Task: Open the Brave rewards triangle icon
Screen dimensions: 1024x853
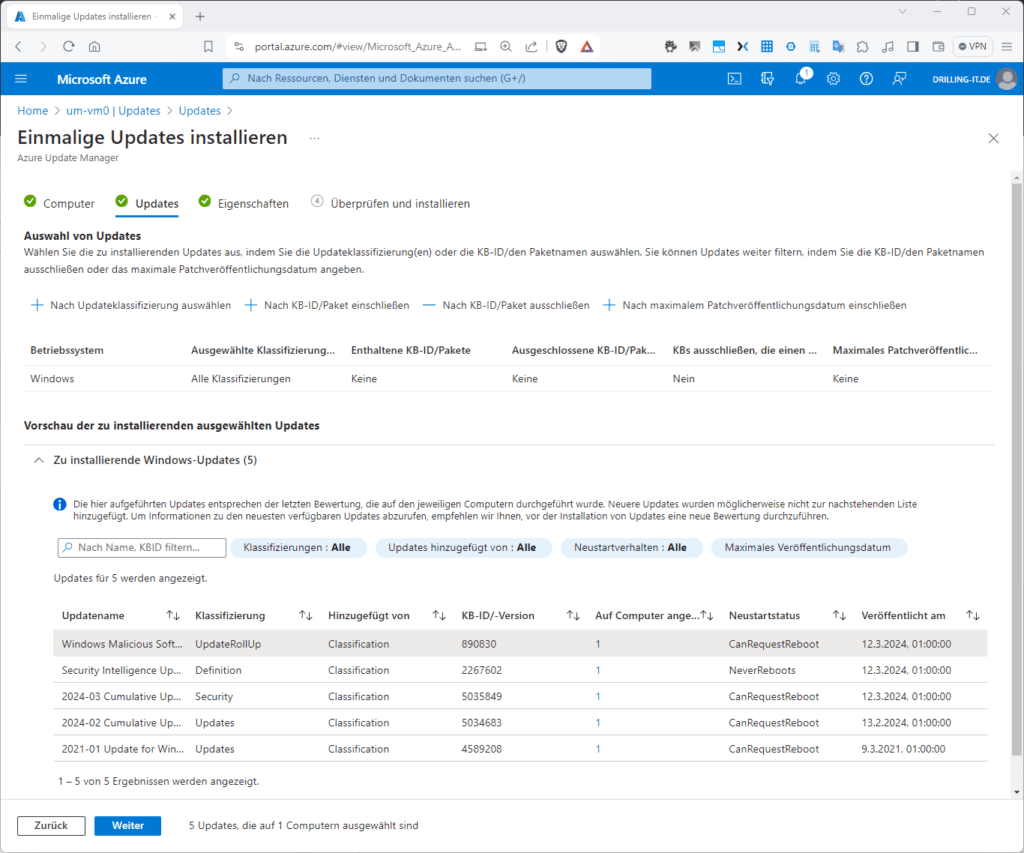Action: [x=586, y=46]
